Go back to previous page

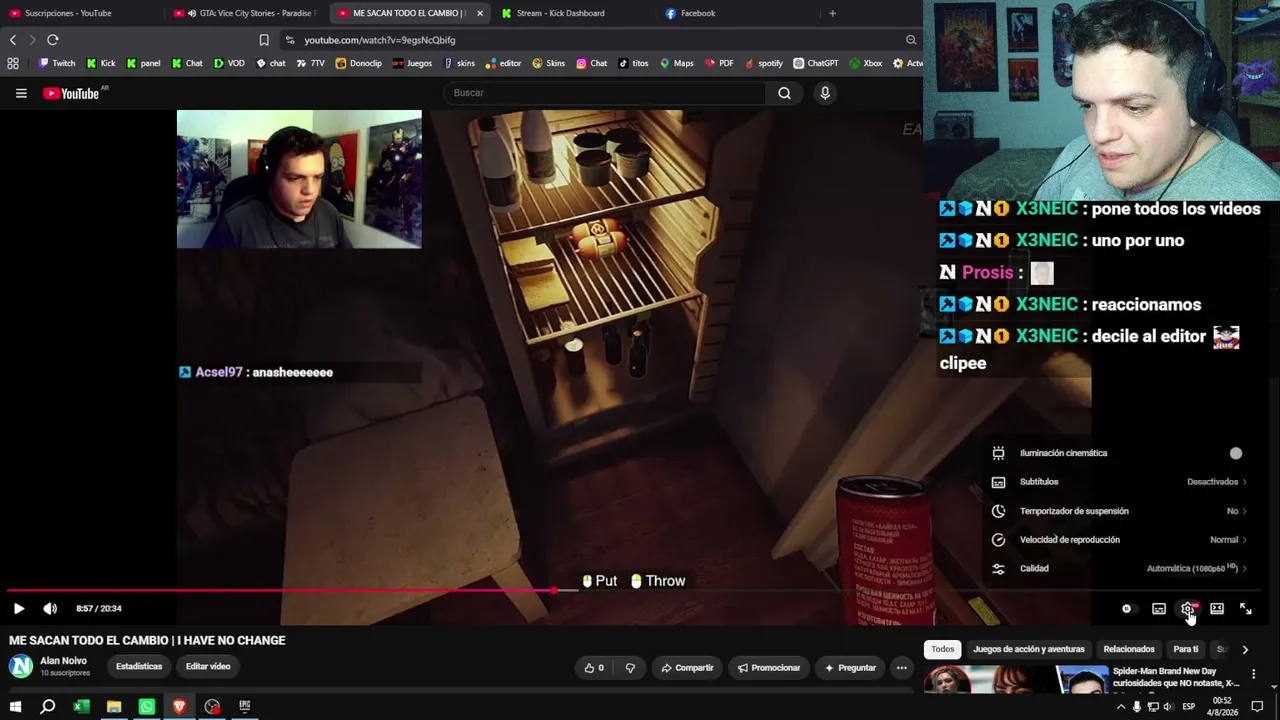coord(13,40)
